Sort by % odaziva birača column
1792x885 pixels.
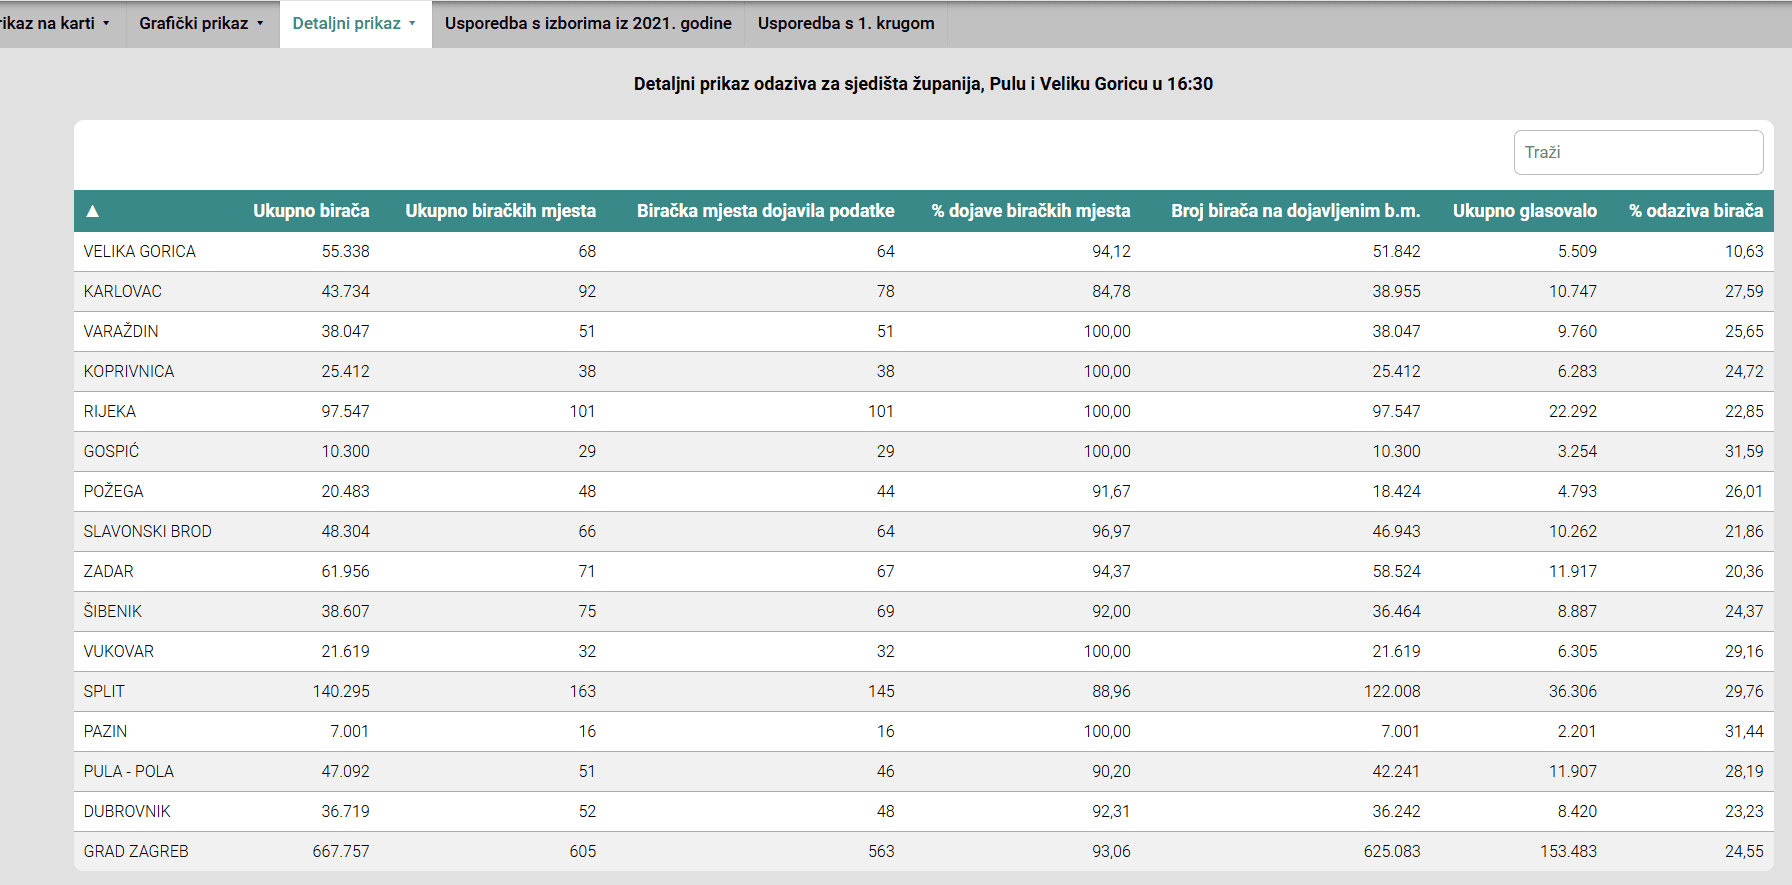[1695, 211]
